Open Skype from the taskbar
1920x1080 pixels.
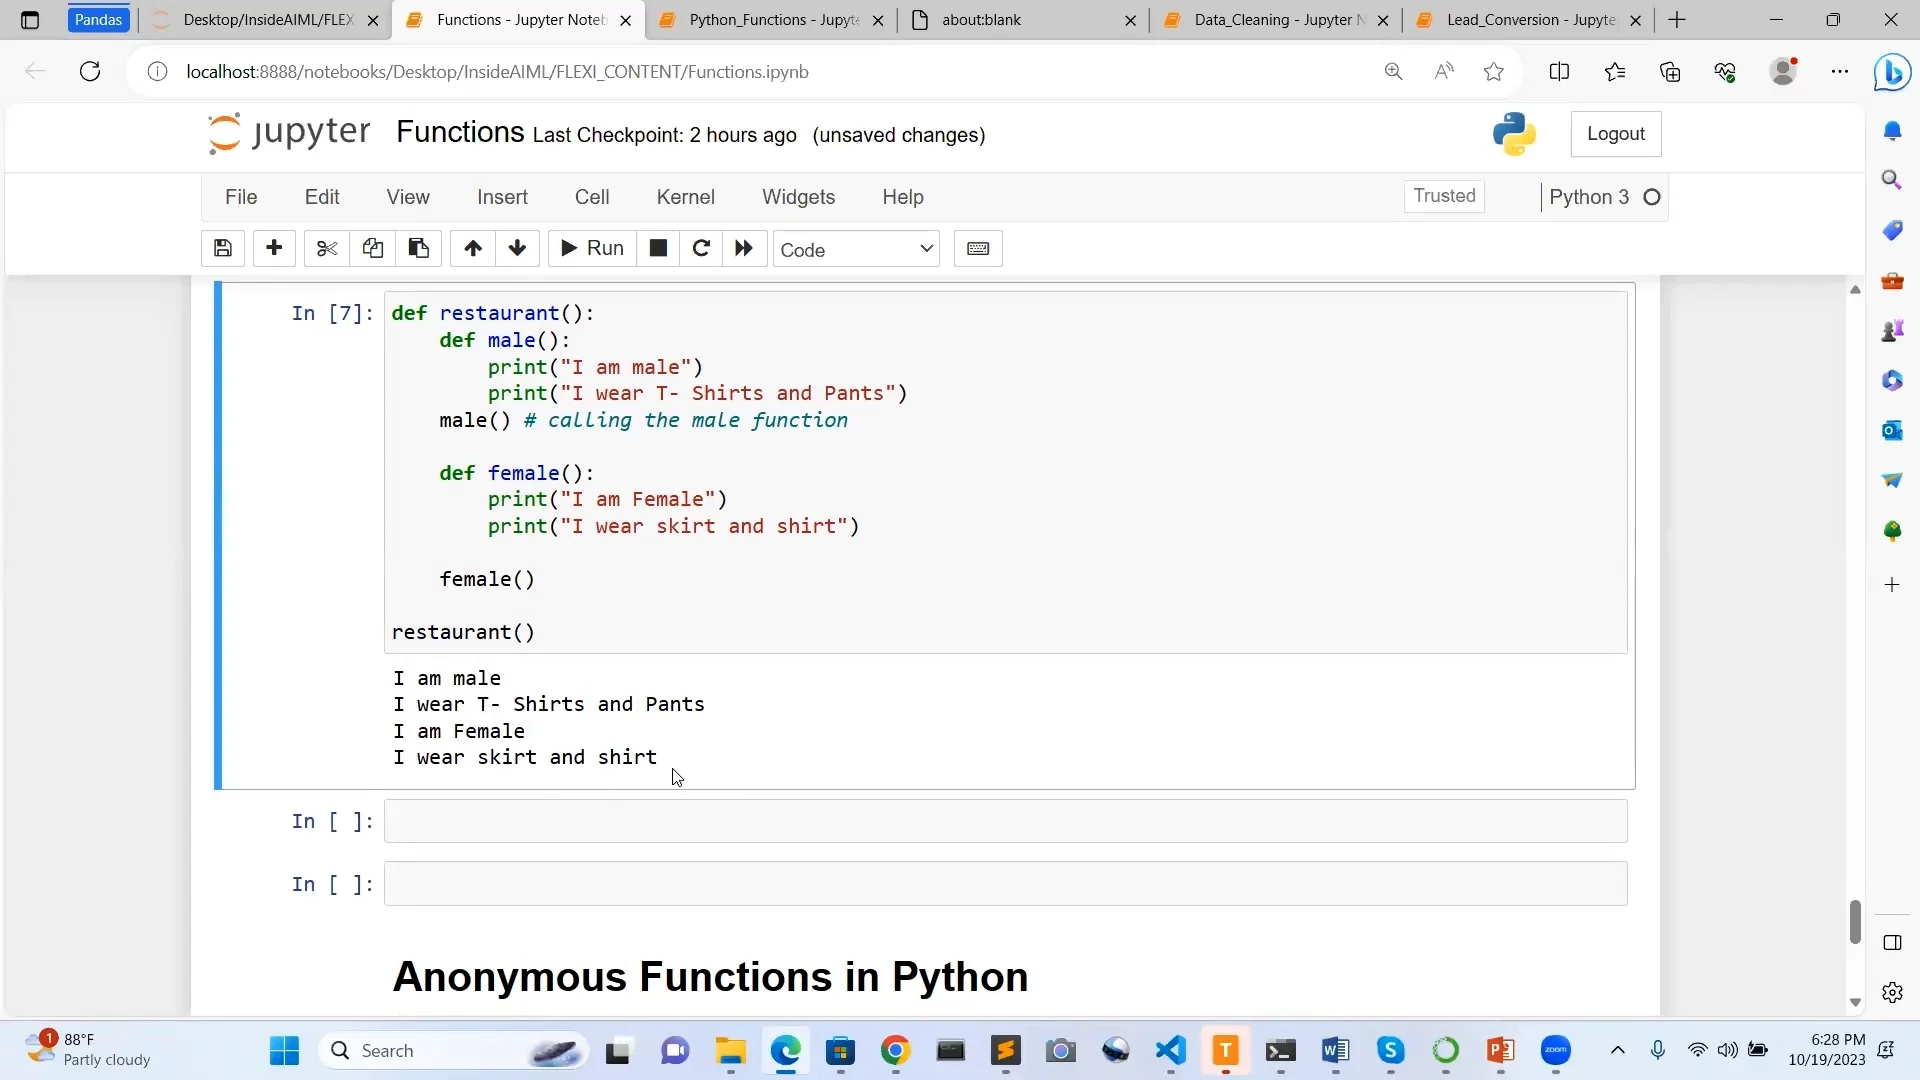(1391, 1051)
